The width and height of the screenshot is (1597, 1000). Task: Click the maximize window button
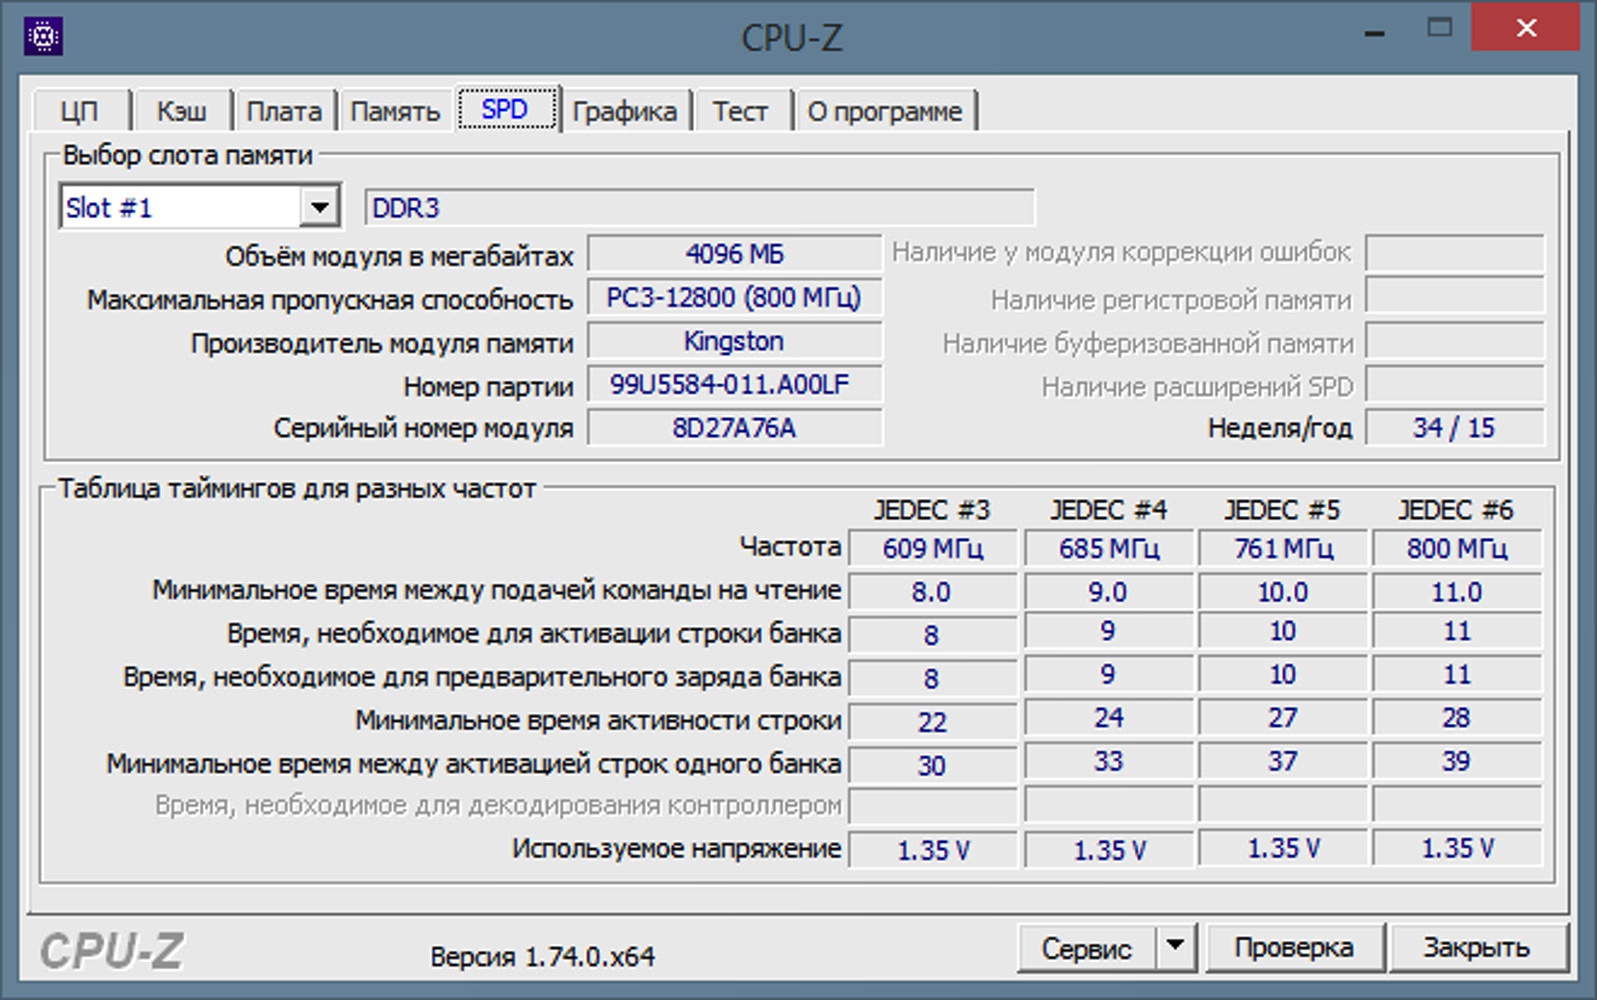coord(1439,29)
